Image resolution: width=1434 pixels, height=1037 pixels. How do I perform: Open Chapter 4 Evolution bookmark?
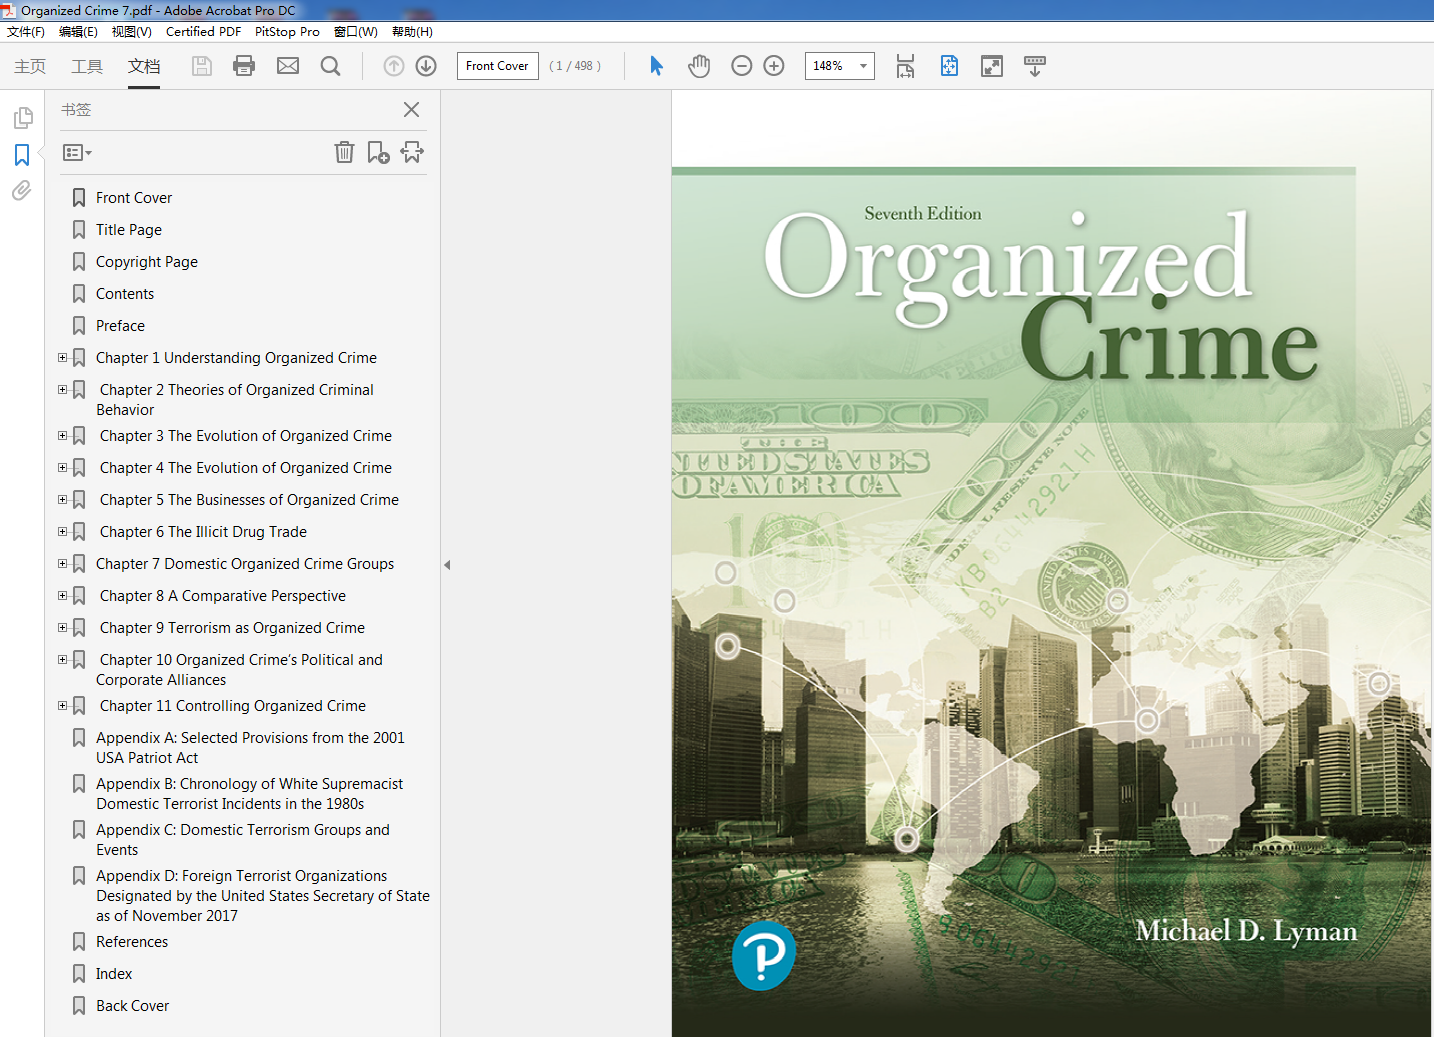pyautogui.click(x=246, y=468)
